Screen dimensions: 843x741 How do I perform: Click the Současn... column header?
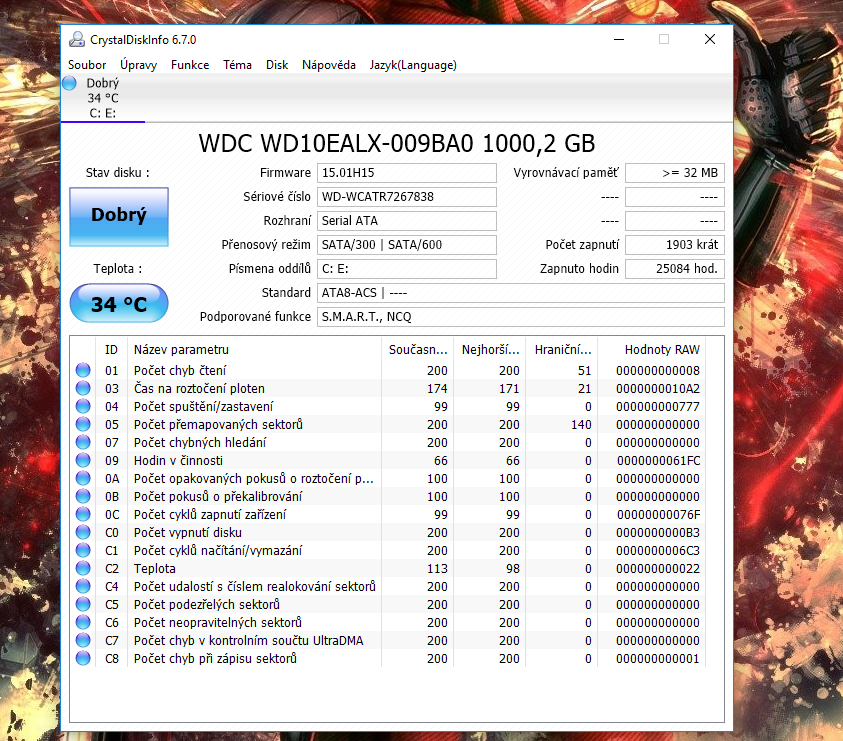(418, 350)
